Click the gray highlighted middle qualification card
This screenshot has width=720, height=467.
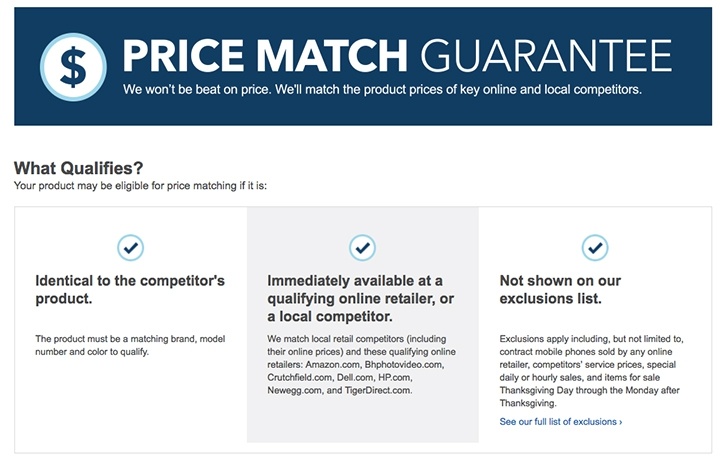(363, 325)
